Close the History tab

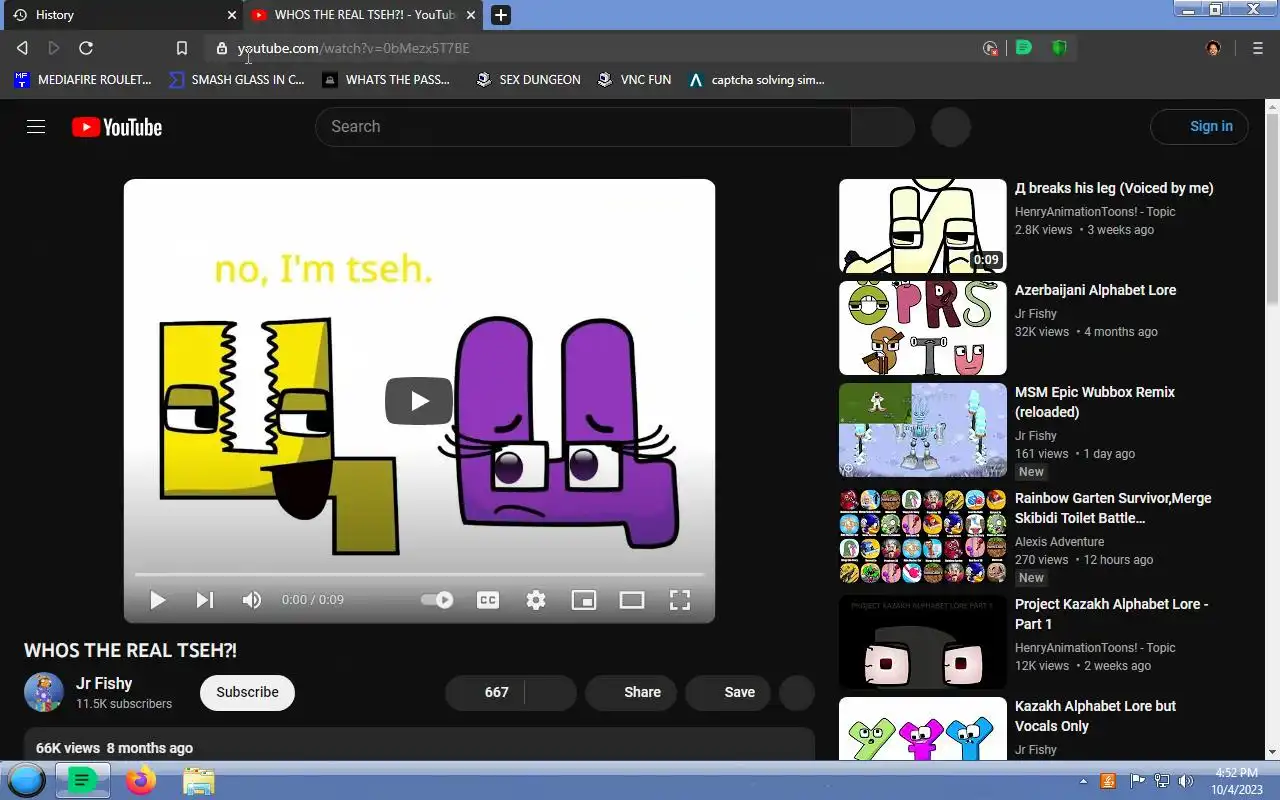tap(232, 15)
